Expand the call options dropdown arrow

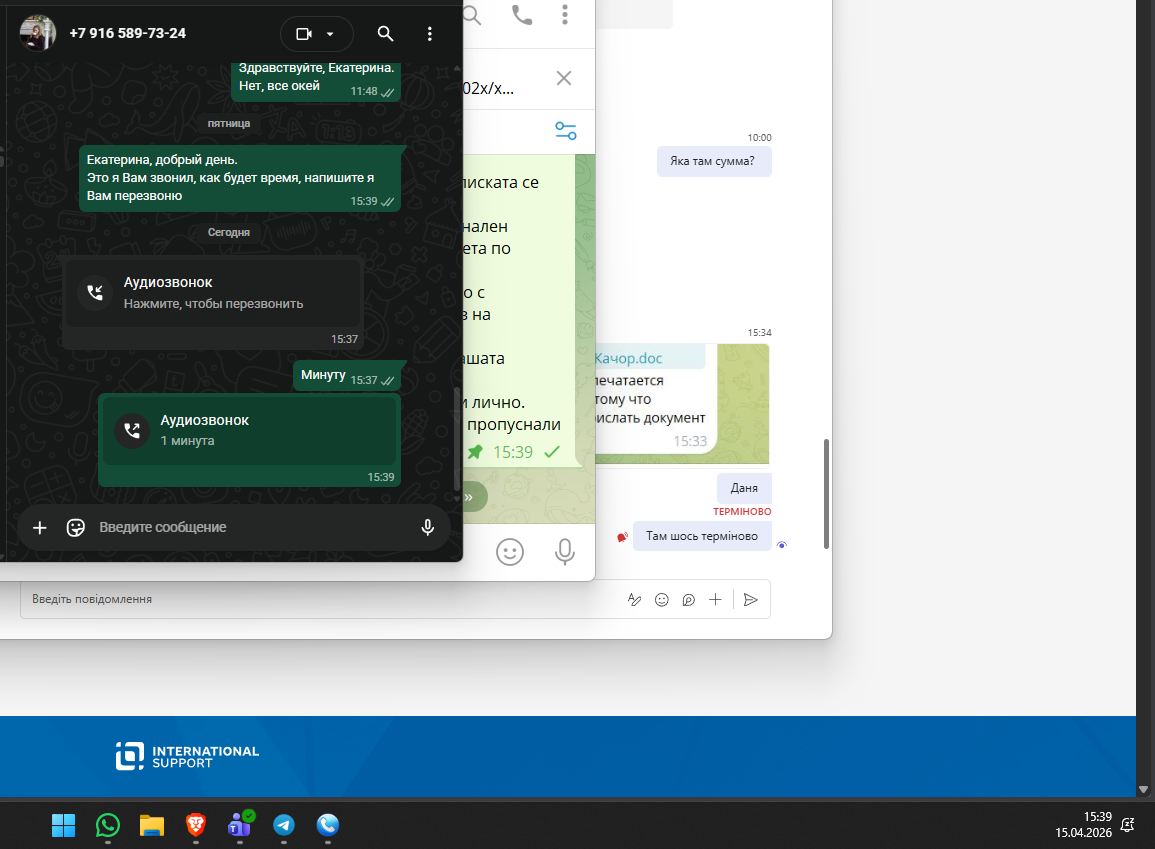[330, 34]
